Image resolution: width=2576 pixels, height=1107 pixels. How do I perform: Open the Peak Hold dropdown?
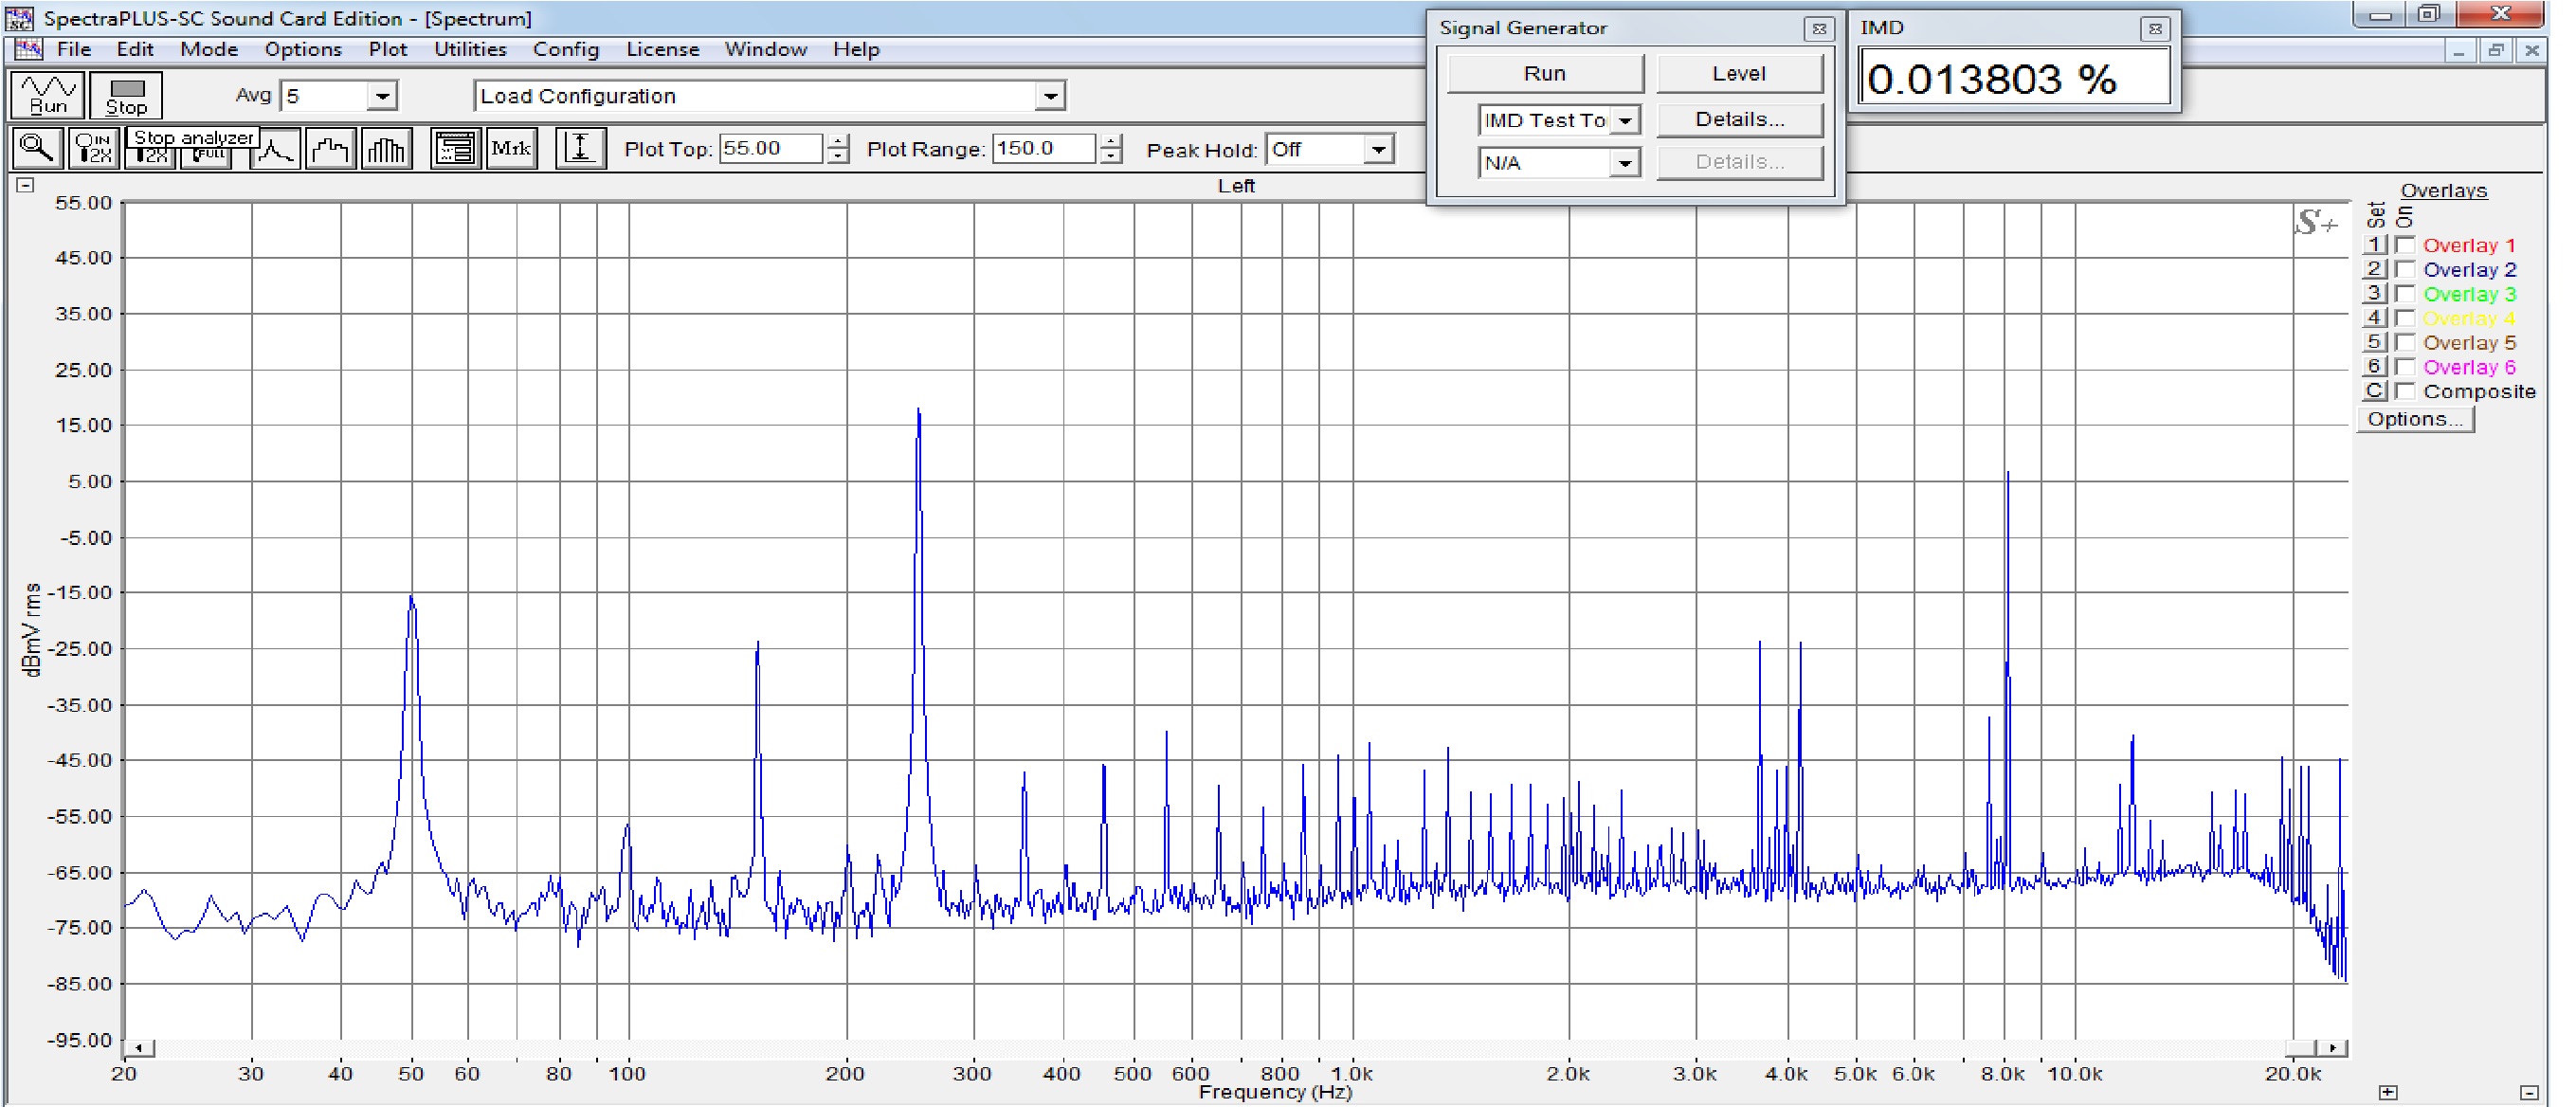pos(1378,150)
